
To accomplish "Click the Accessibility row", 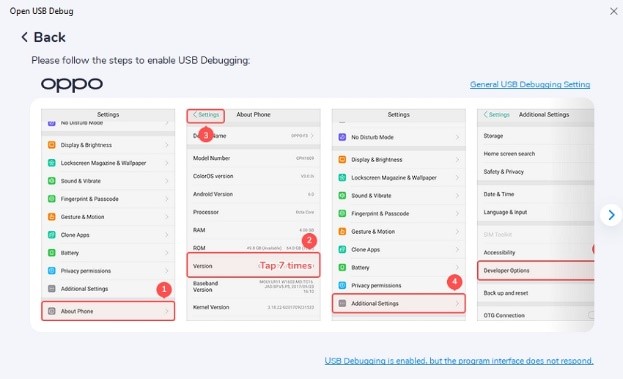I will 536,252.
